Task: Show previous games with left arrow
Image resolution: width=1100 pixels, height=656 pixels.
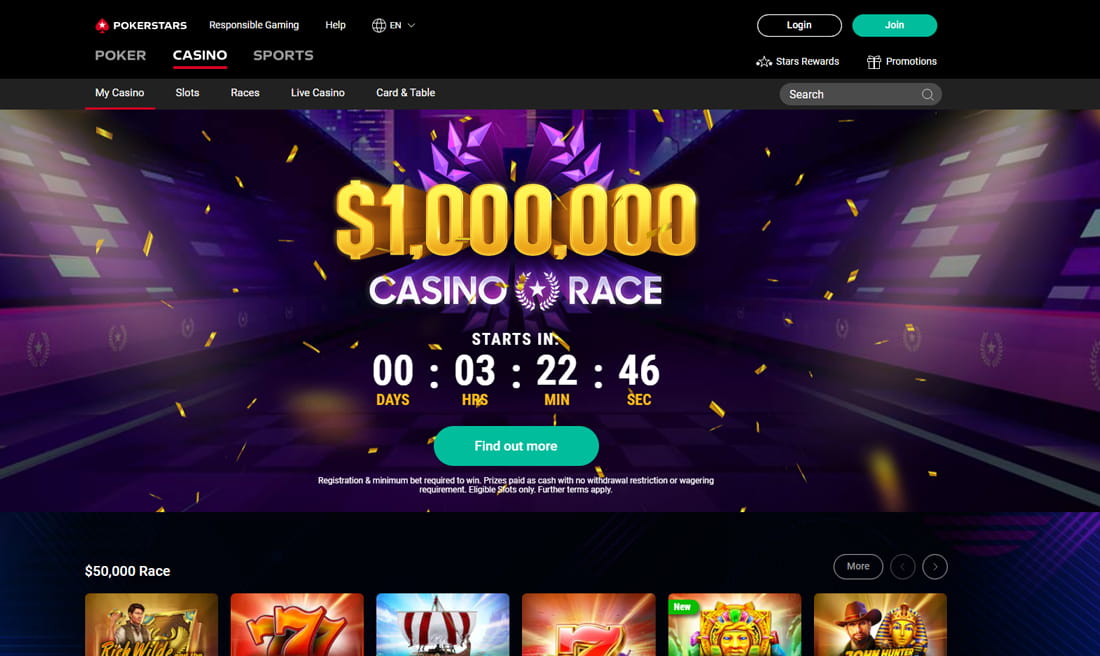Action: coord(902,567)
